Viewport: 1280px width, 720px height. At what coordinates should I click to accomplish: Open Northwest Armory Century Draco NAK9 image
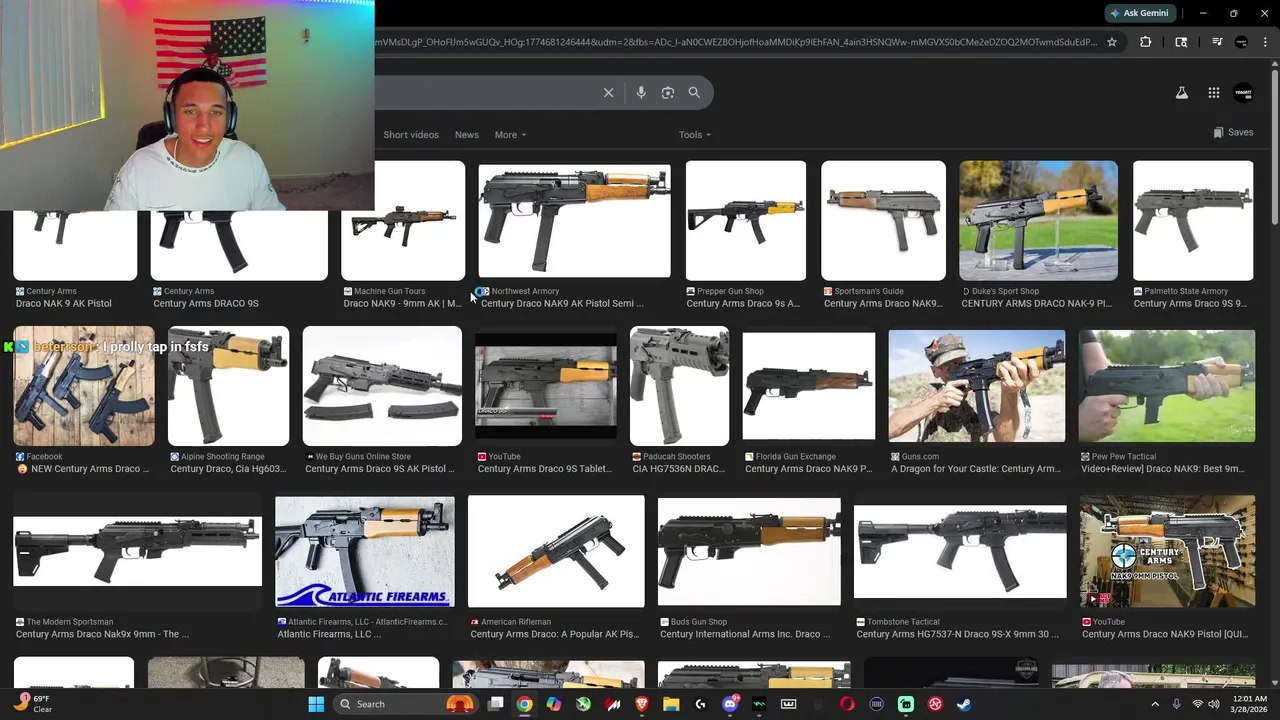coord(574,220)
